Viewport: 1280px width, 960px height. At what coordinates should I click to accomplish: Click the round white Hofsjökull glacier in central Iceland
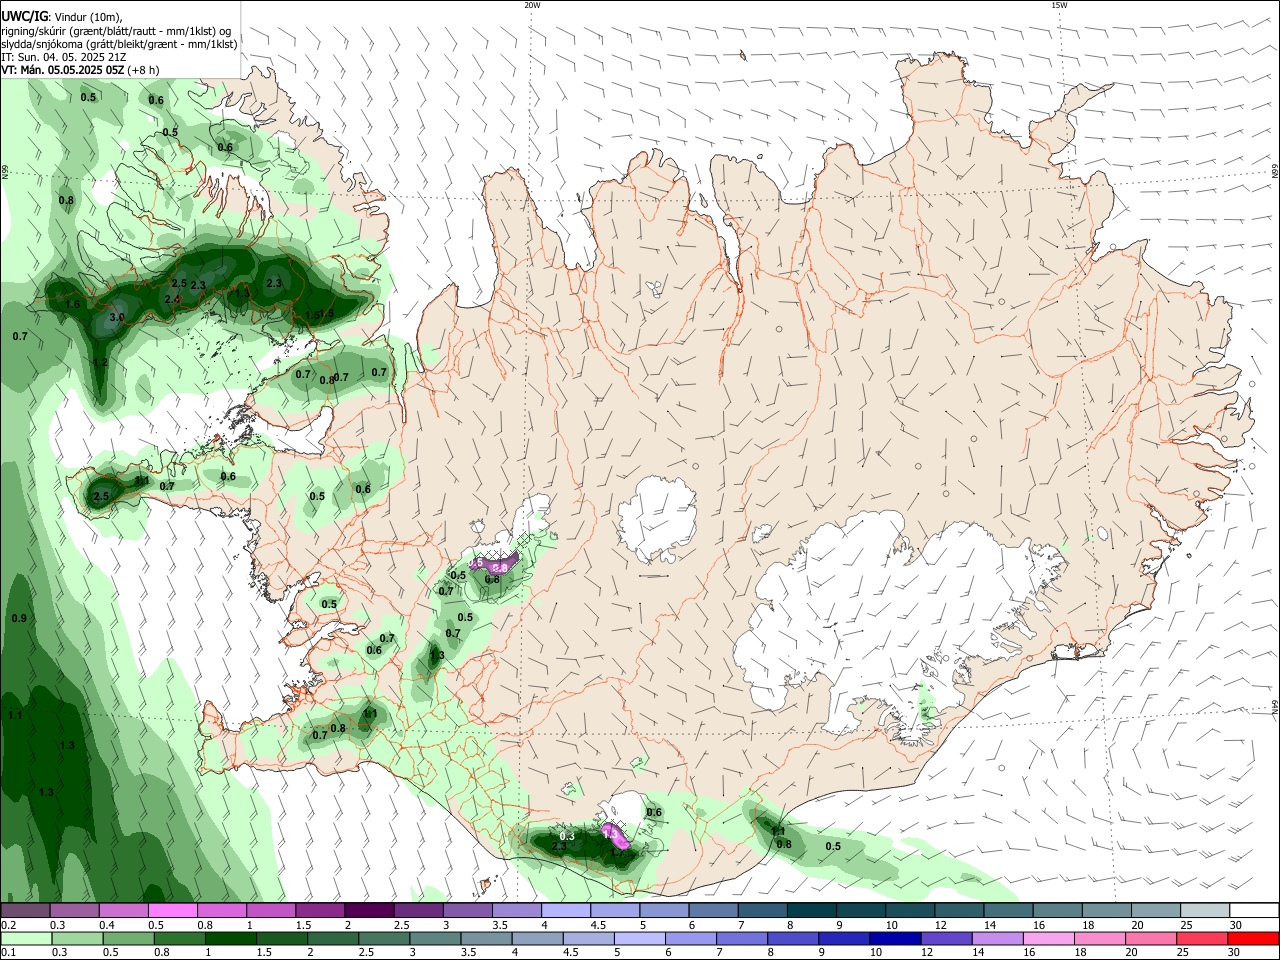(657, 518)
